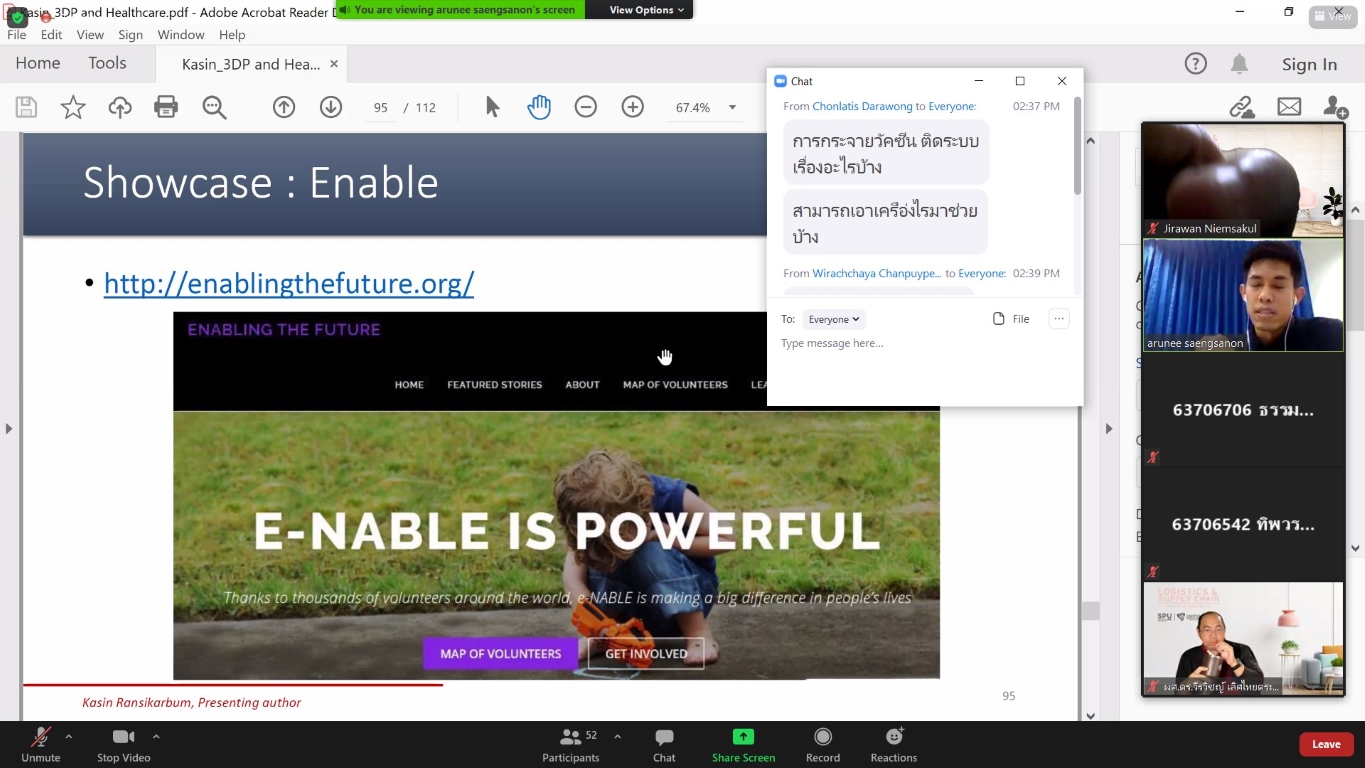This screenshot has height=768, width=1365.
Task: Open Reactions in Zoom toolbar
Action: coord(894,745)
